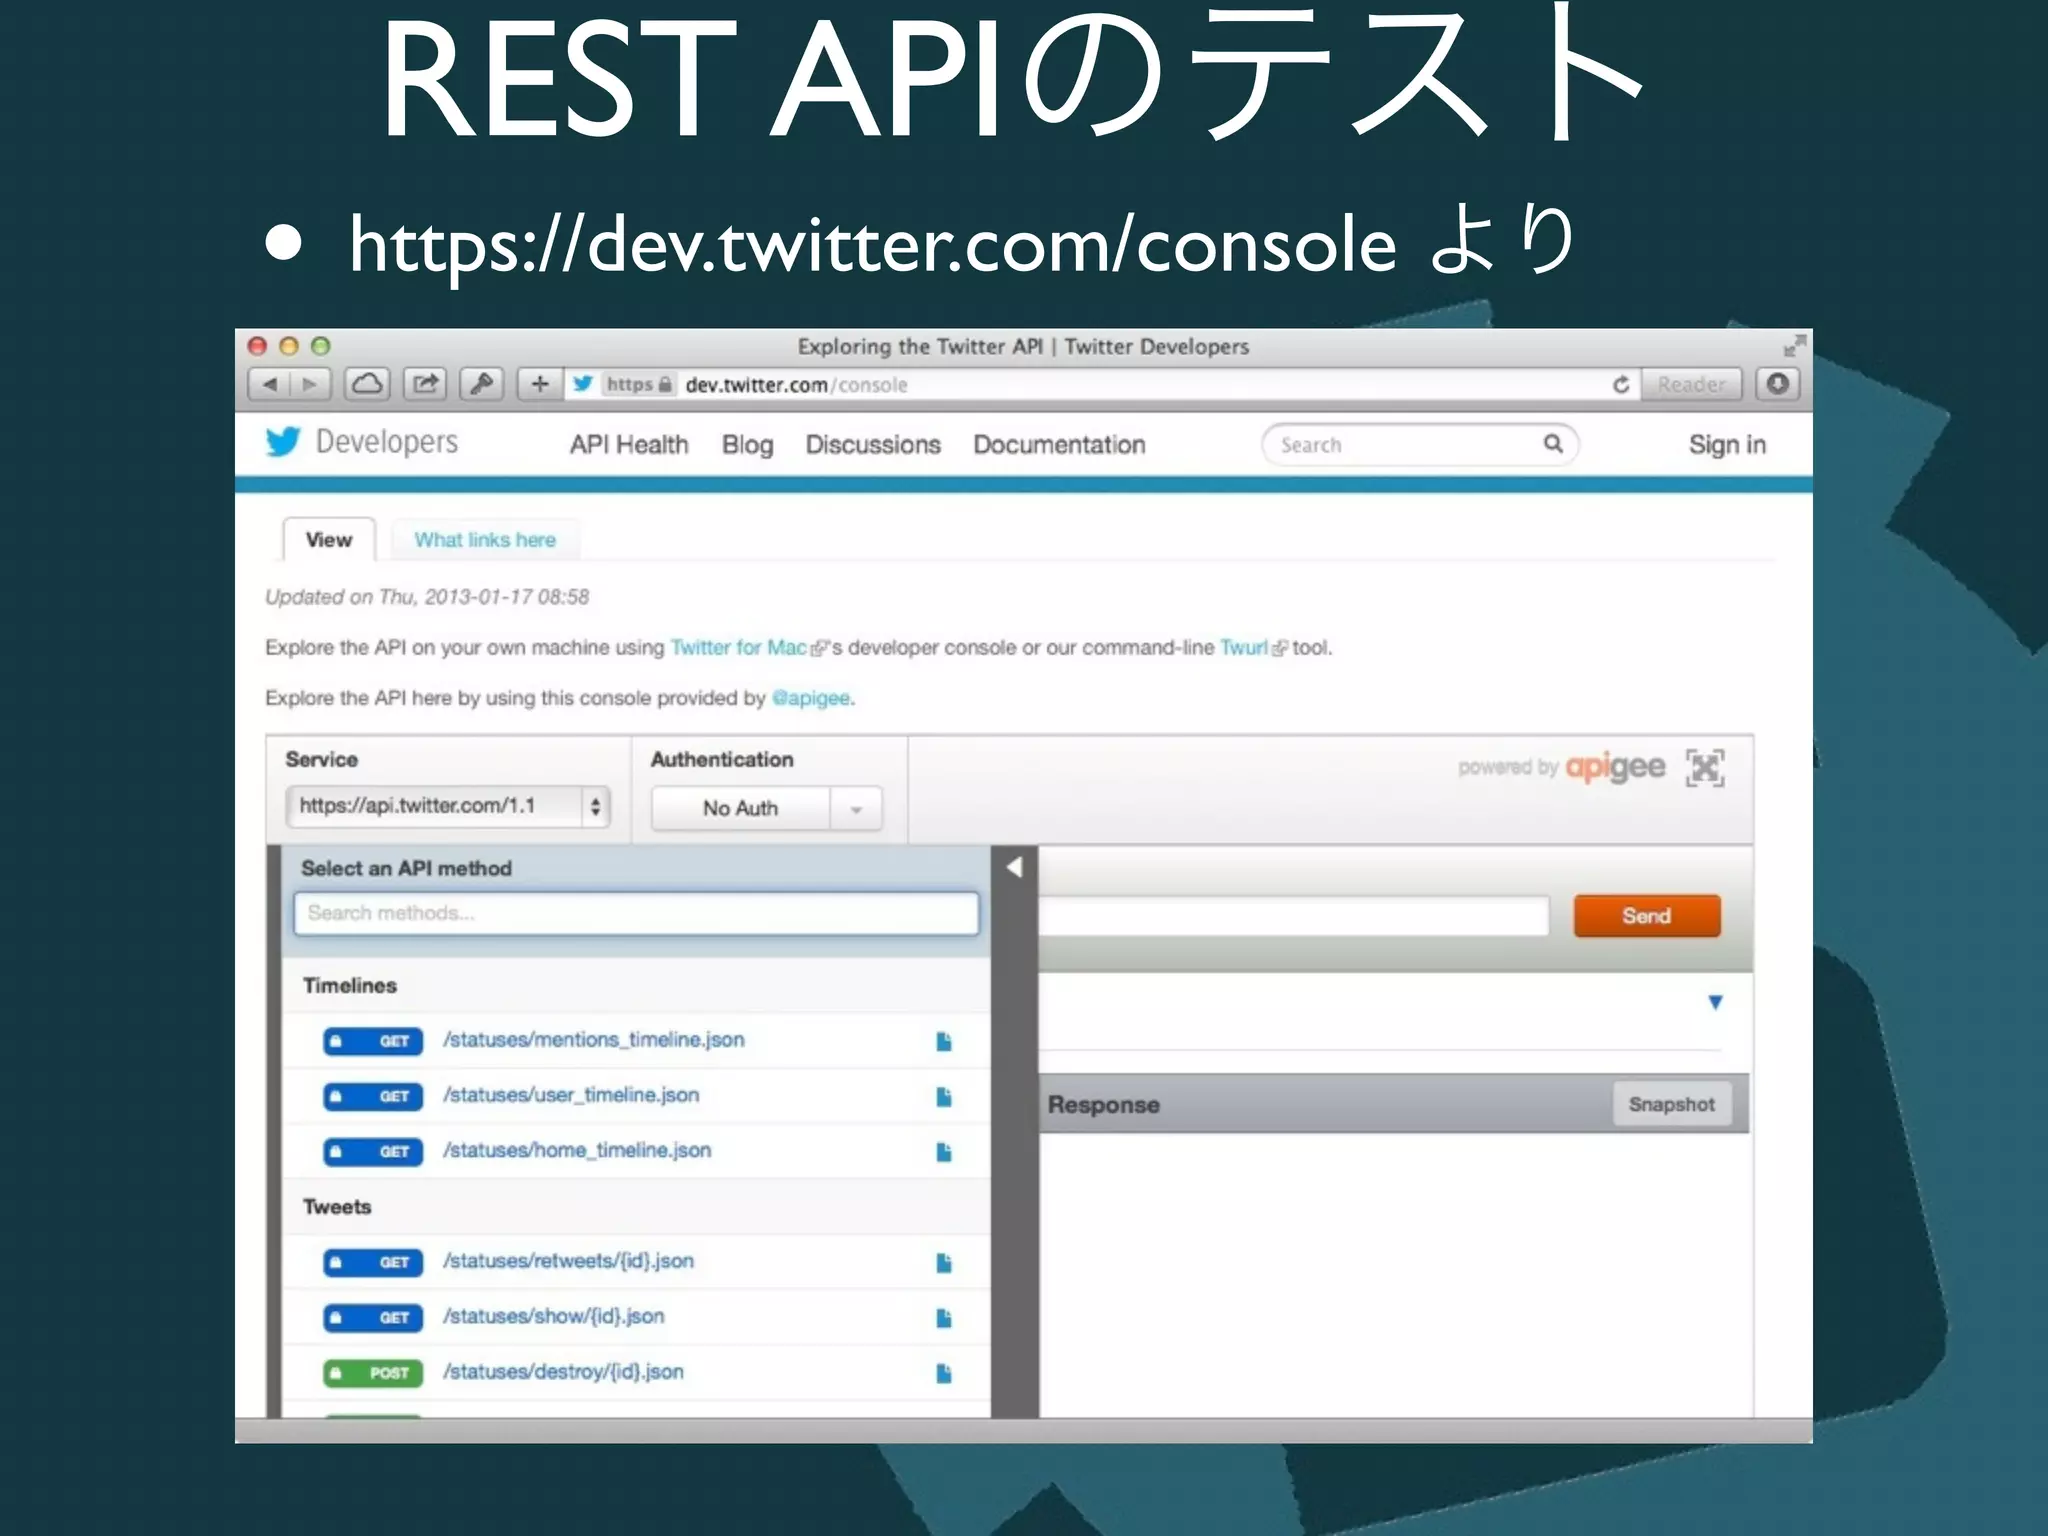Open Documentation menu item
The height and width of the screenshot is (1536, 2048).
pyautogui.click(x=1059, y=445)
